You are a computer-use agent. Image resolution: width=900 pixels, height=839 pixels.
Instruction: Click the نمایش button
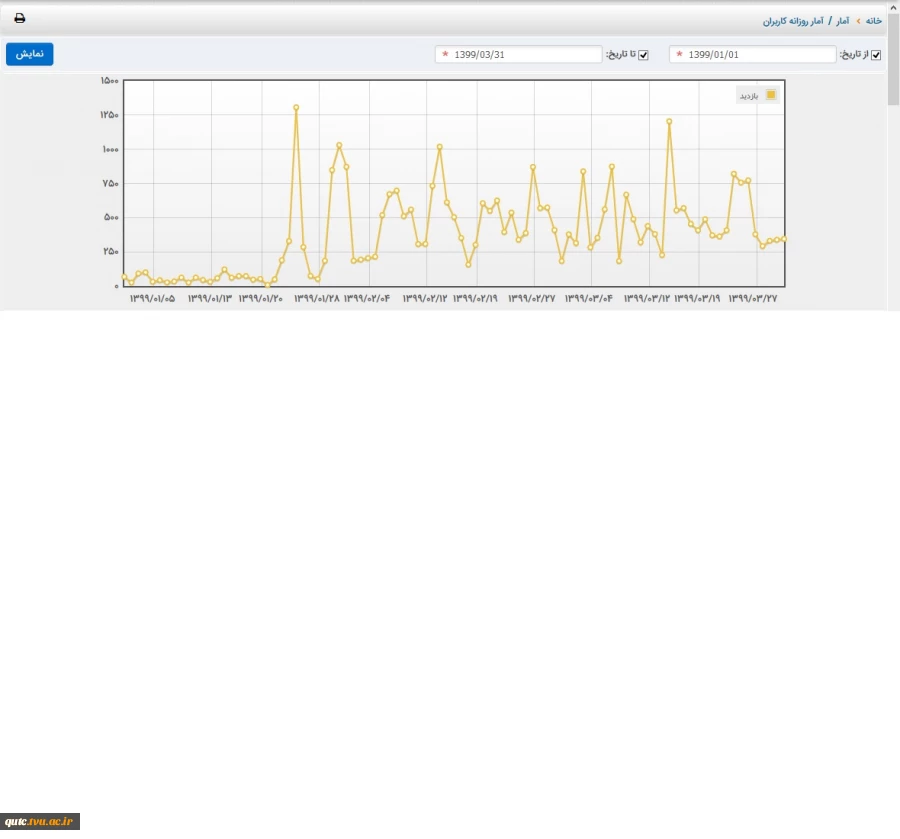click(x=30, y=54)
